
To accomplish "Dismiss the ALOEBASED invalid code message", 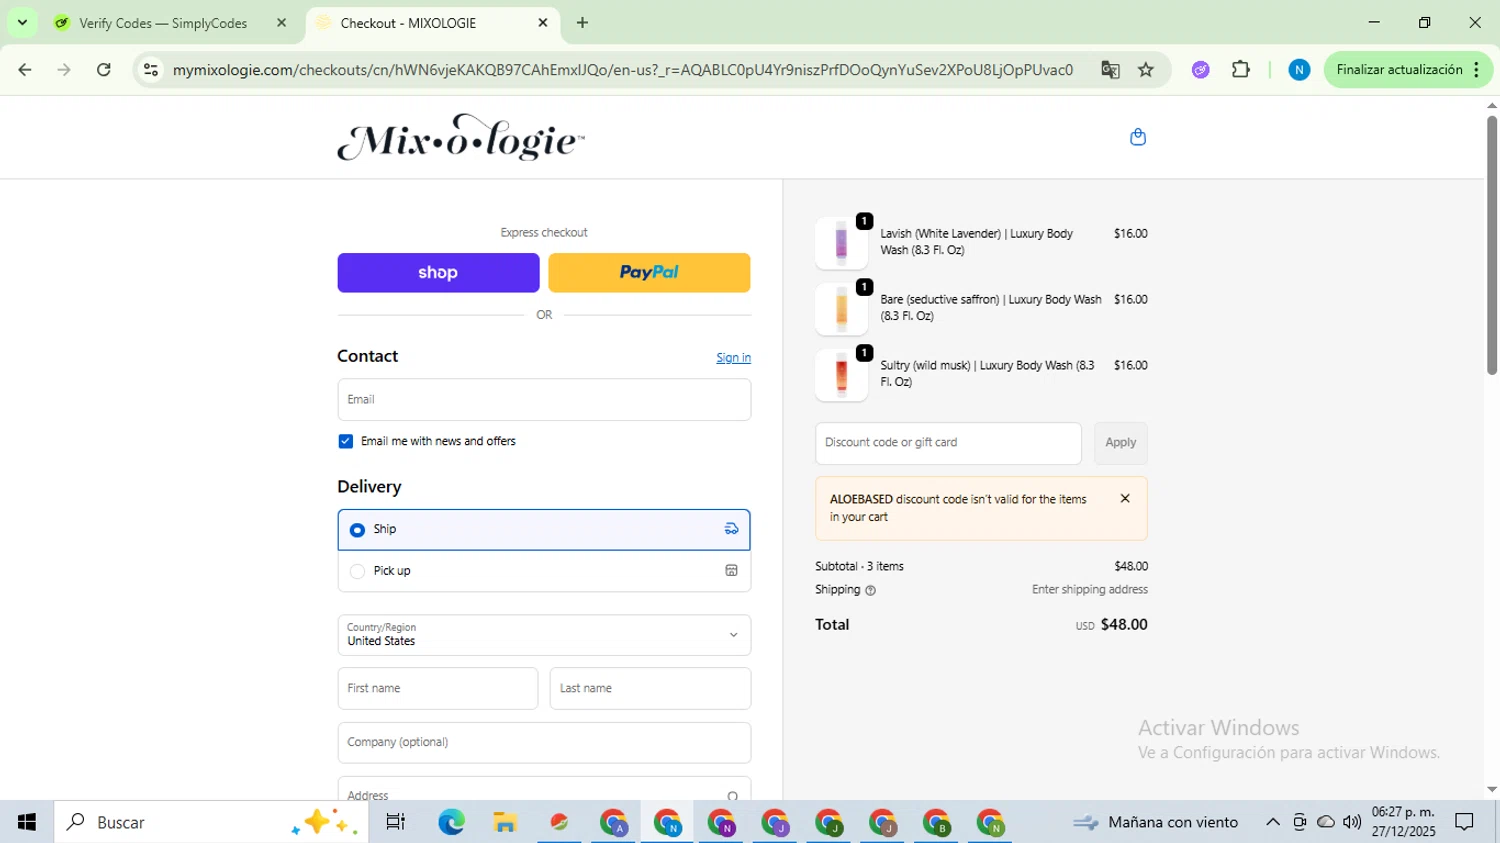I will tap(1125, 499).
